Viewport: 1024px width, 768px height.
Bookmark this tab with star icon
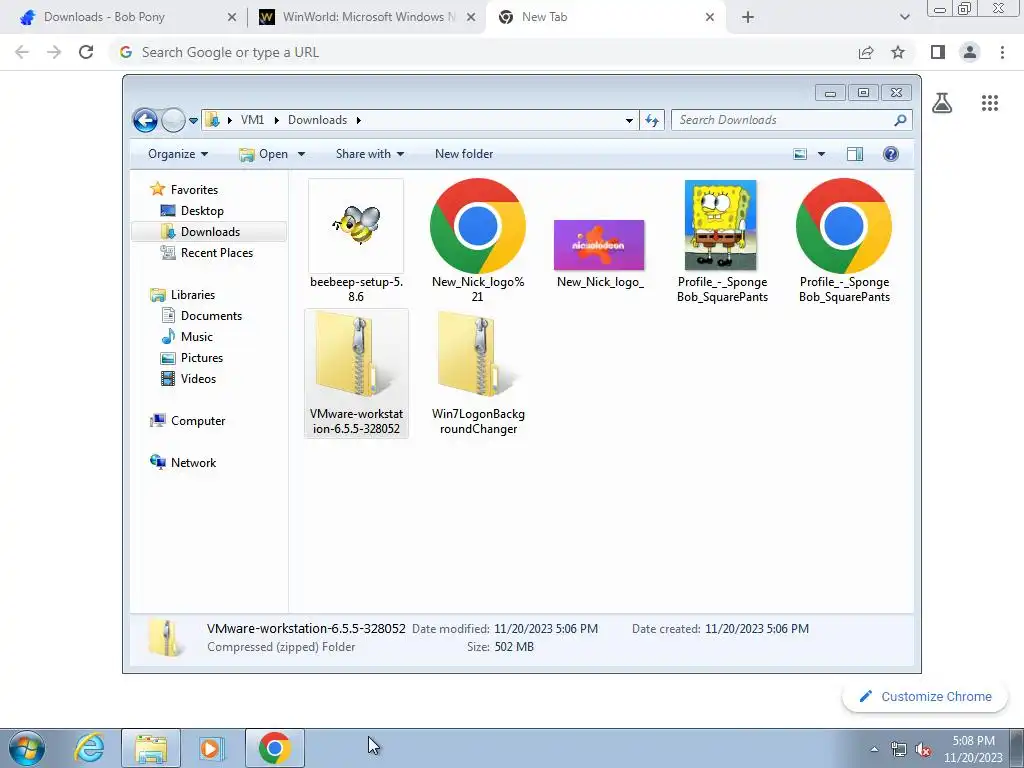point(898,52)
